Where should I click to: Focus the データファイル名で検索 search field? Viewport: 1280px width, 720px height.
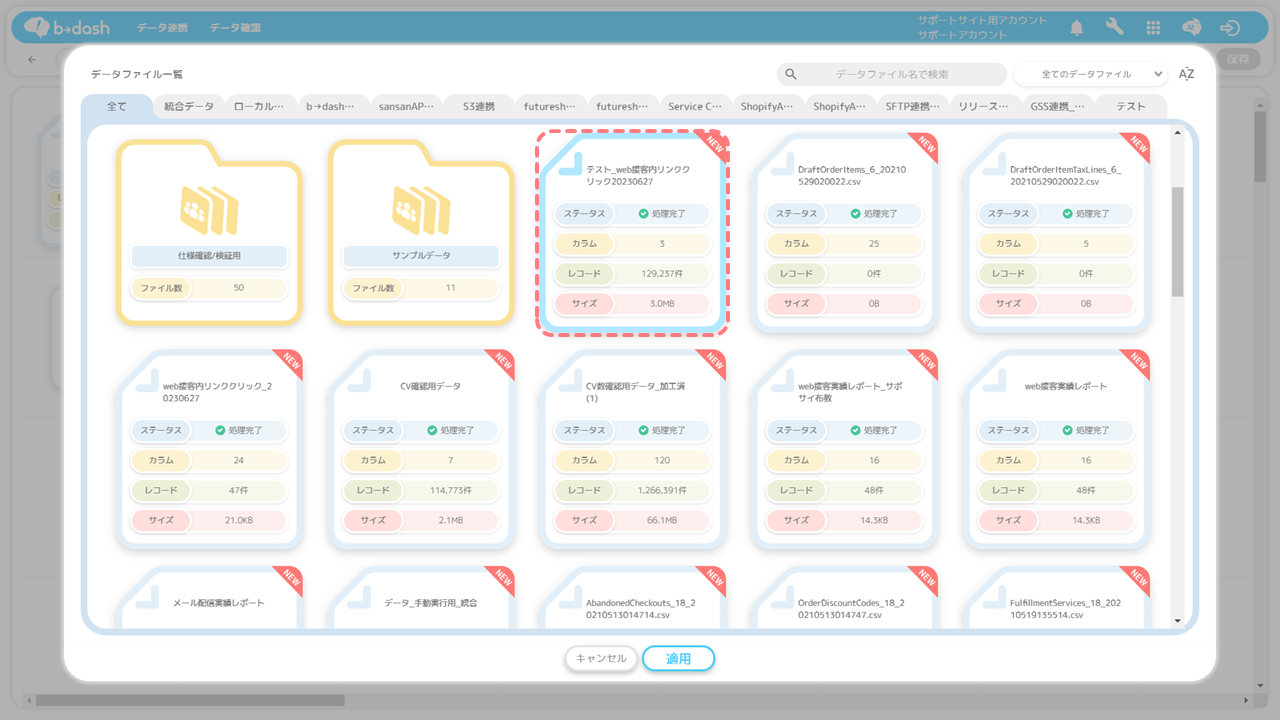tap(892, 74)
